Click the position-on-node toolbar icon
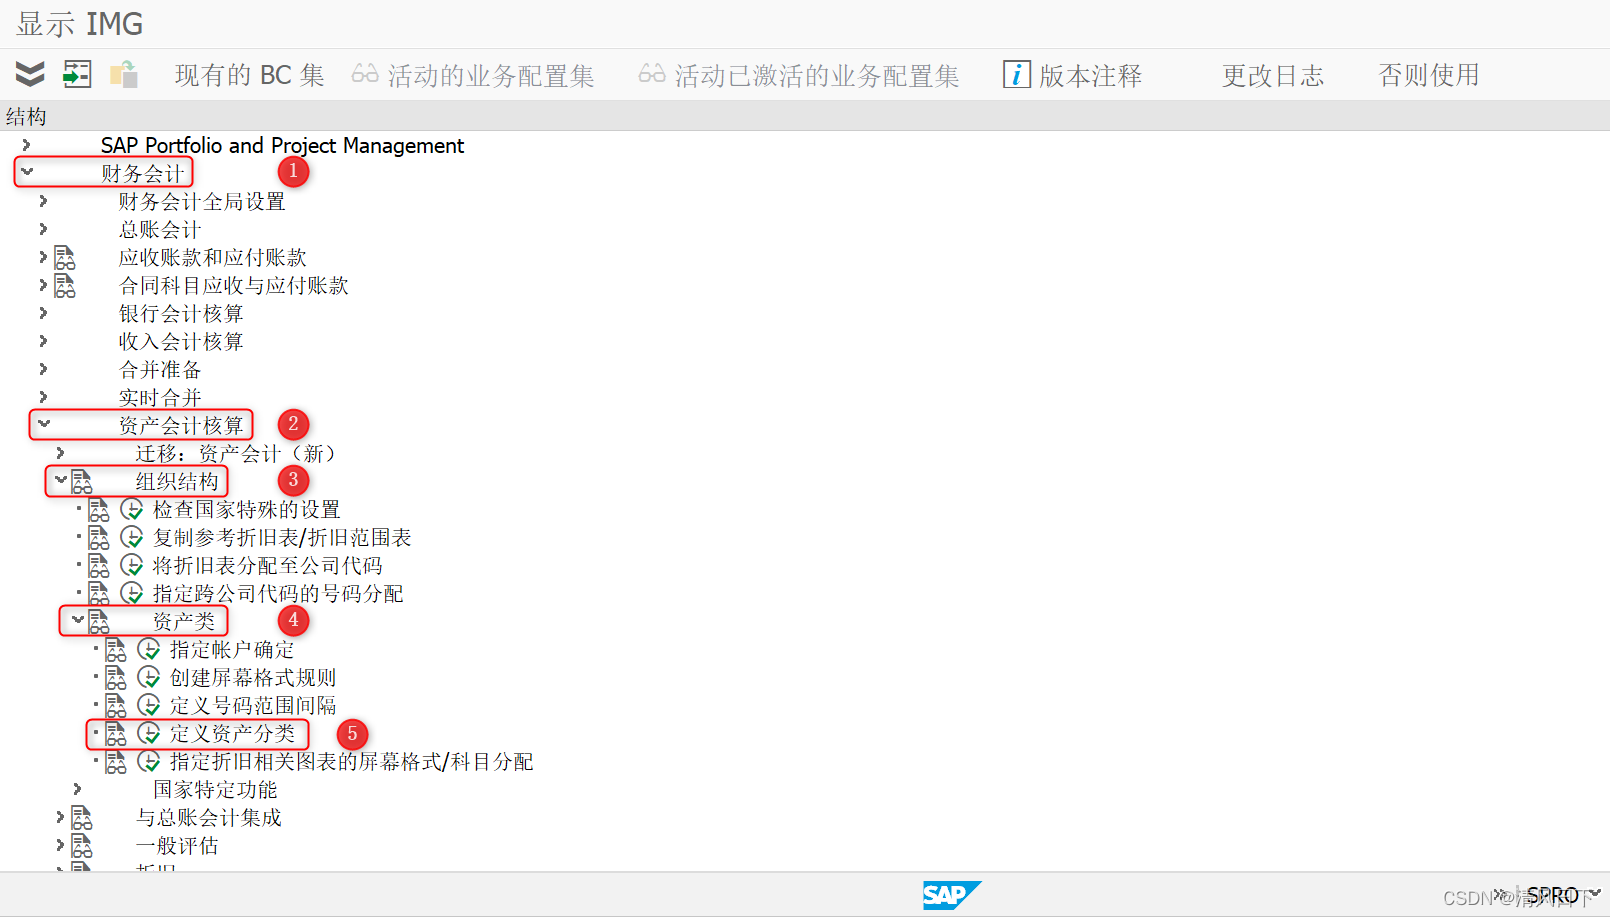This screenshot has width=1610, height=917. tap(77, 74)
